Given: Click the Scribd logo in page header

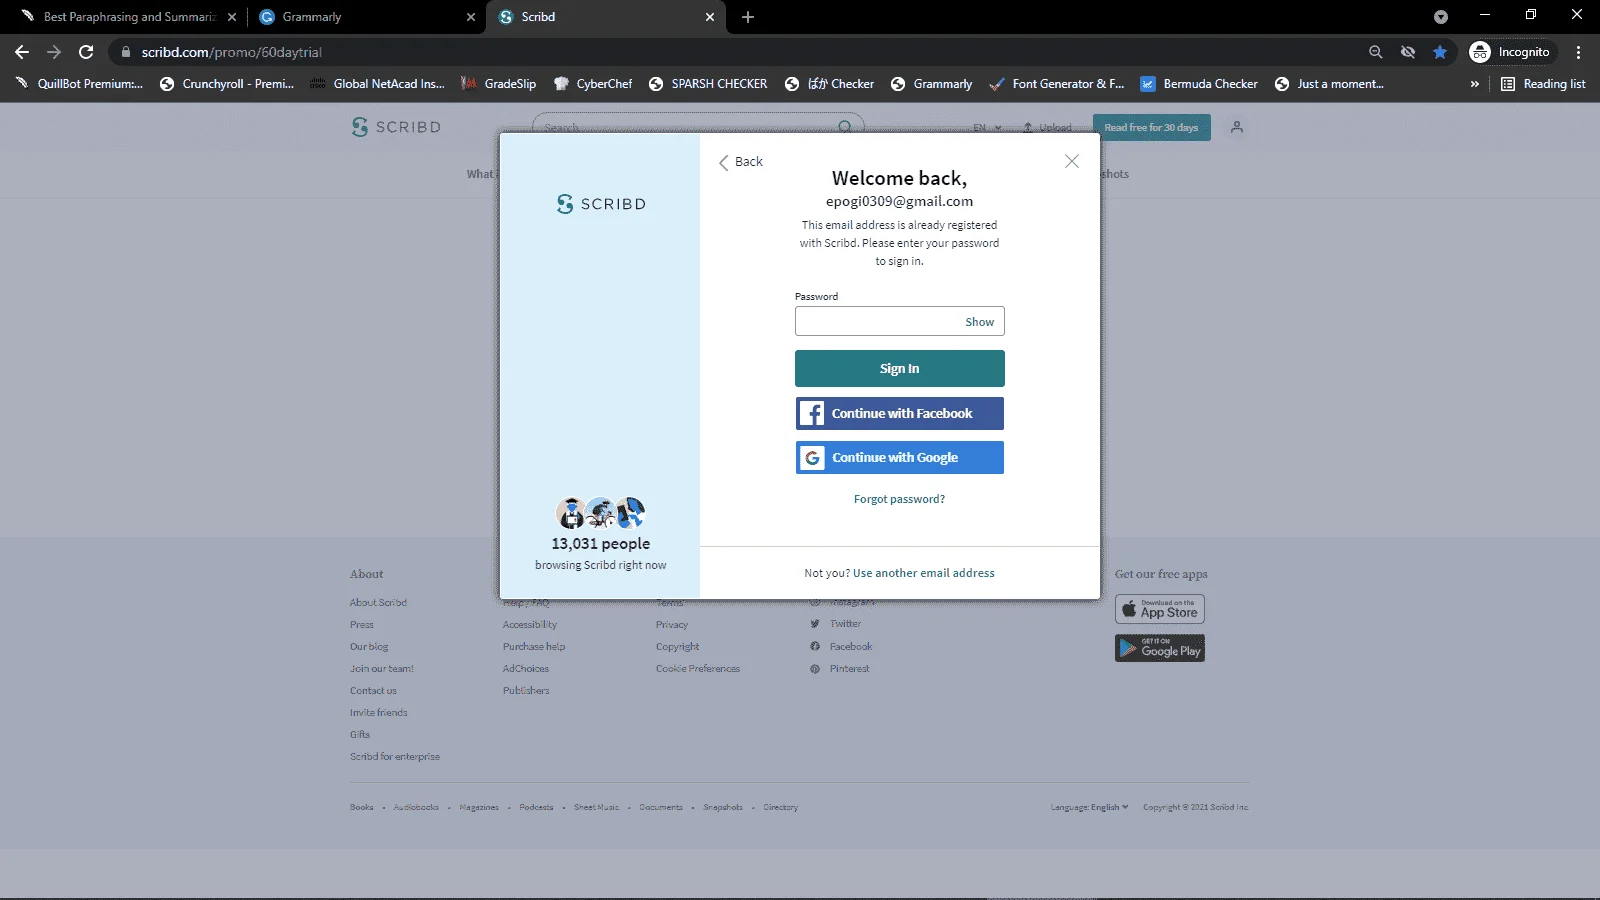Looking at the screenshot, I should 396,127.
